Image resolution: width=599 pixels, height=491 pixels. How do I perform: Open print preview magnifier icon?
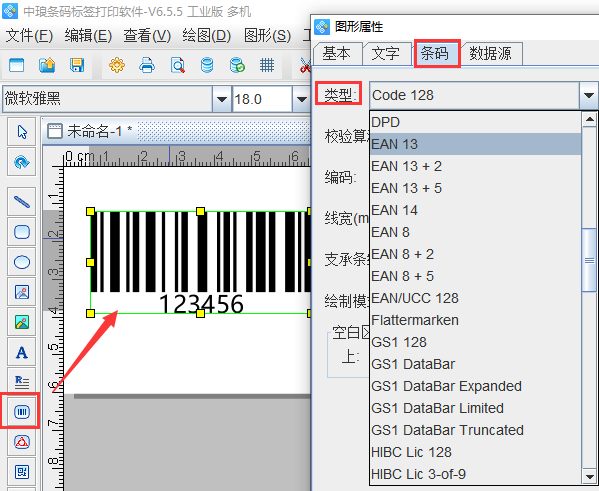[178, 65]
